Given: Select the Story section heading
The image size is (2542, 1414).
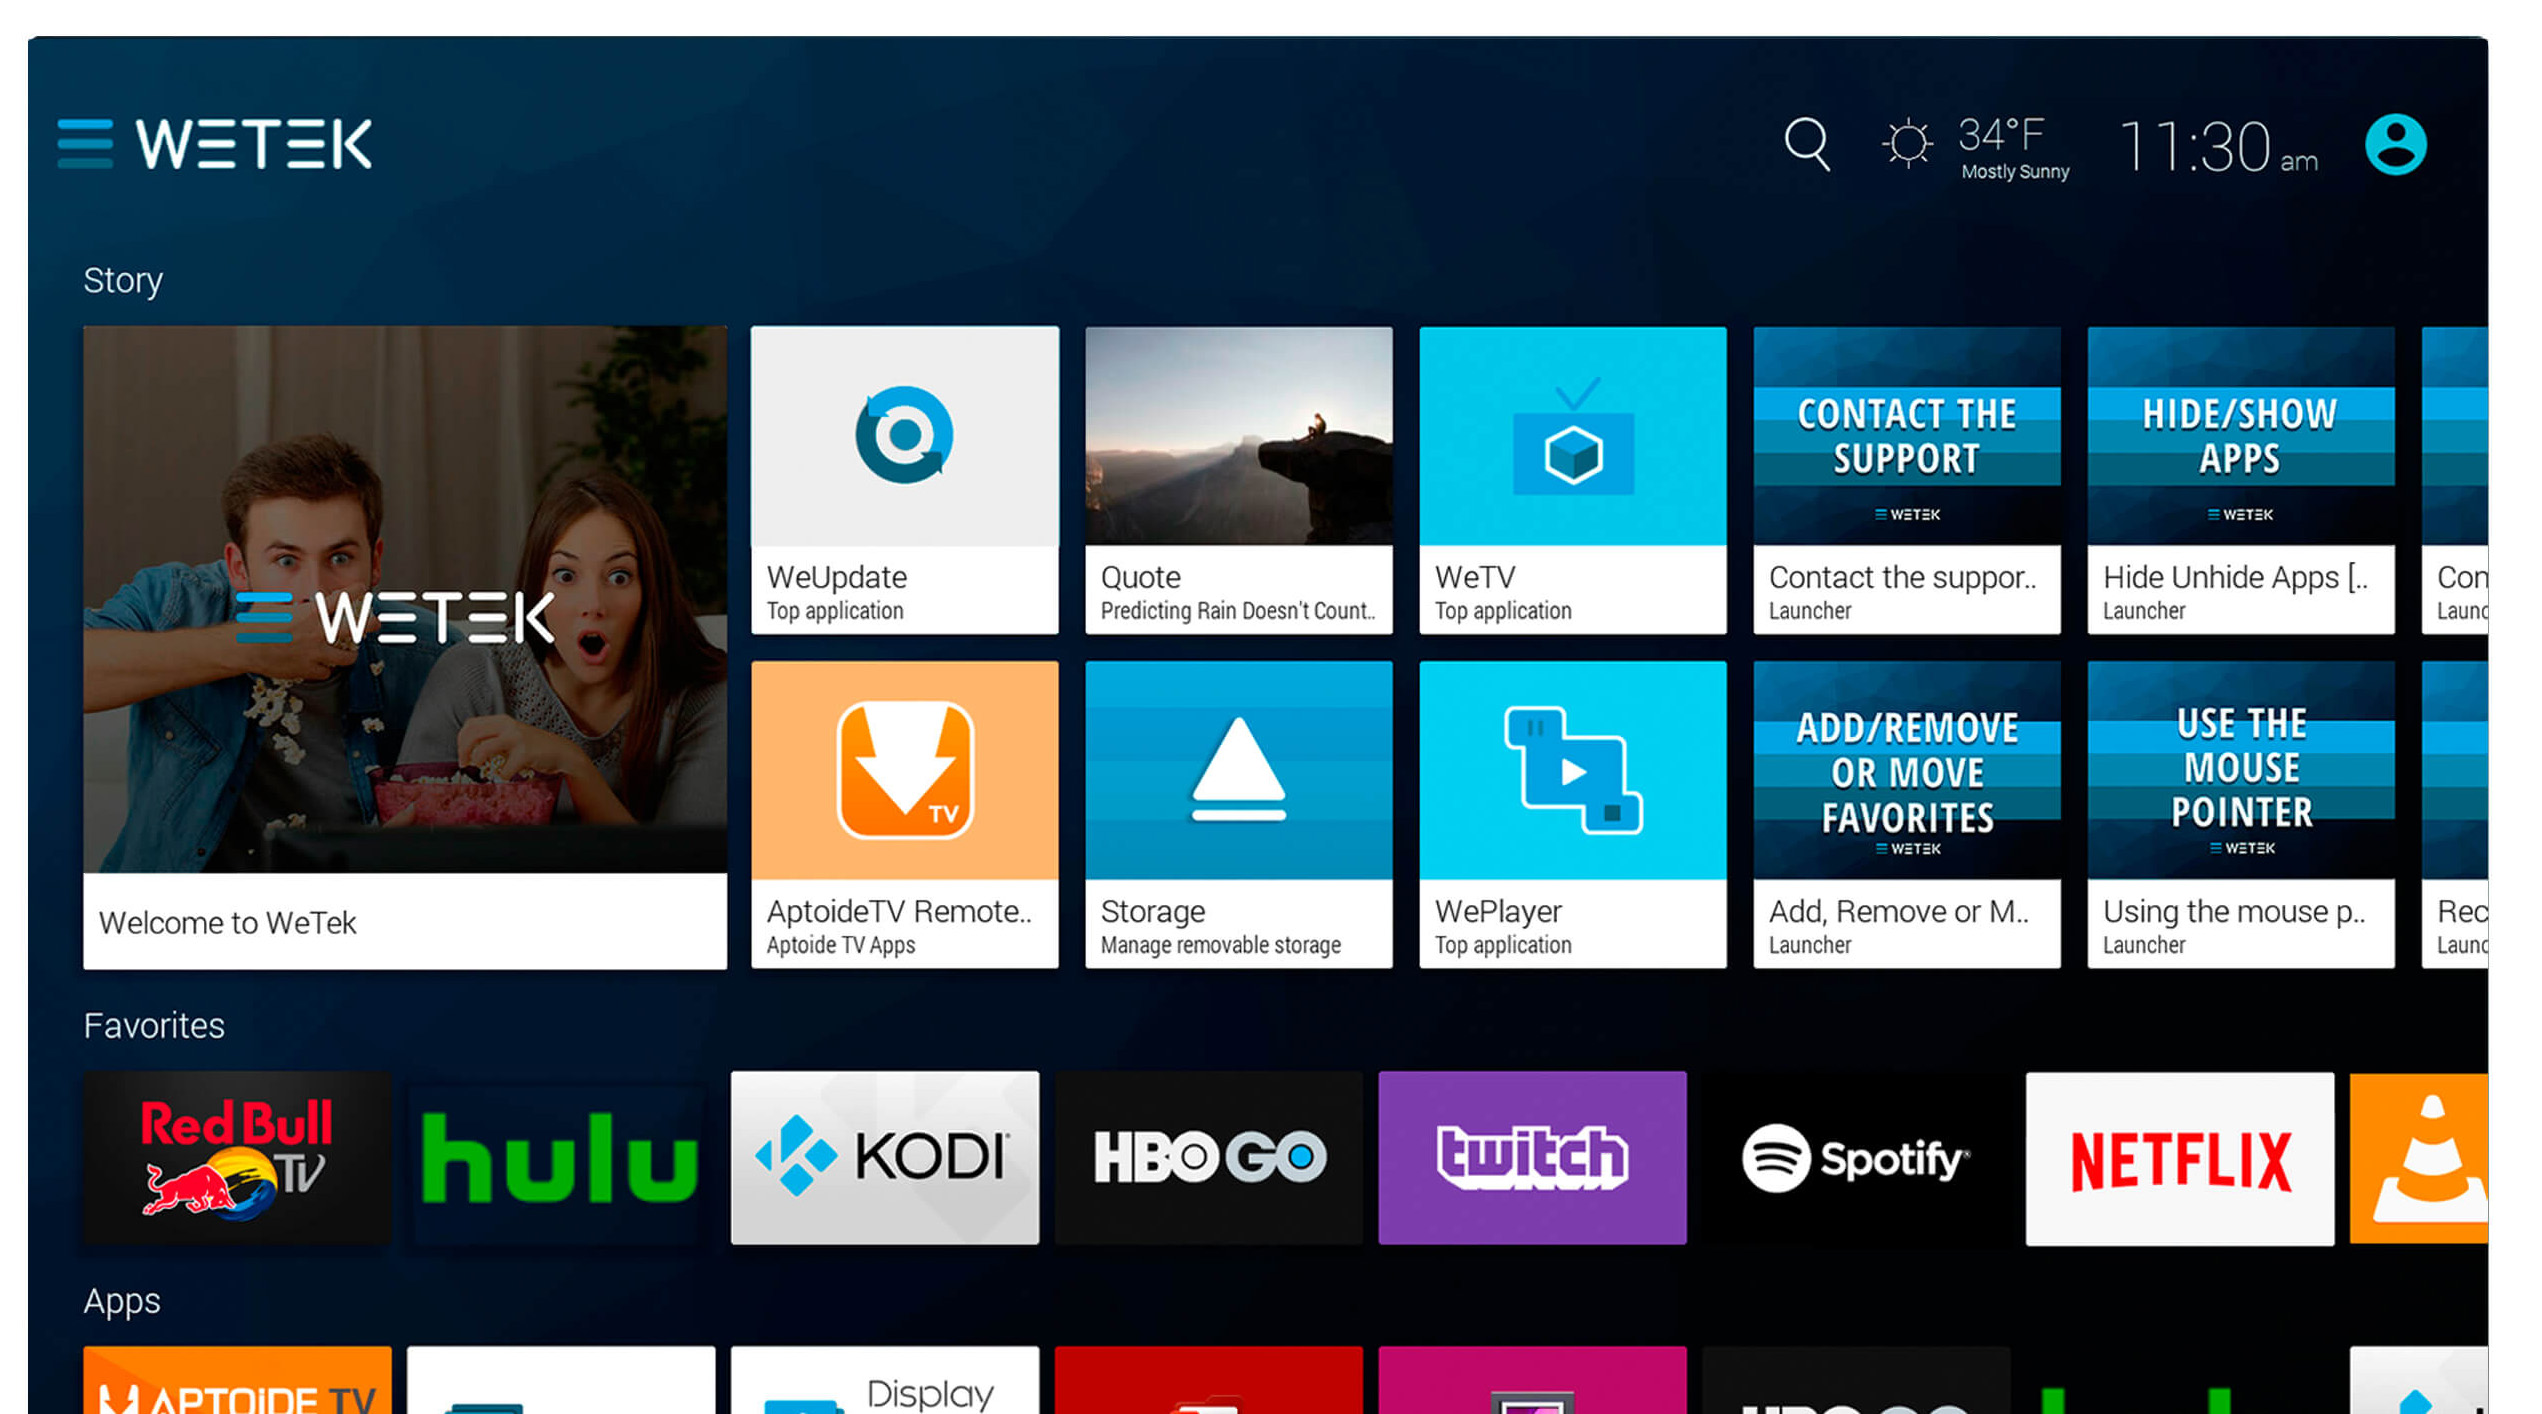Looking at the screenshot, I should tap(123, 281).
